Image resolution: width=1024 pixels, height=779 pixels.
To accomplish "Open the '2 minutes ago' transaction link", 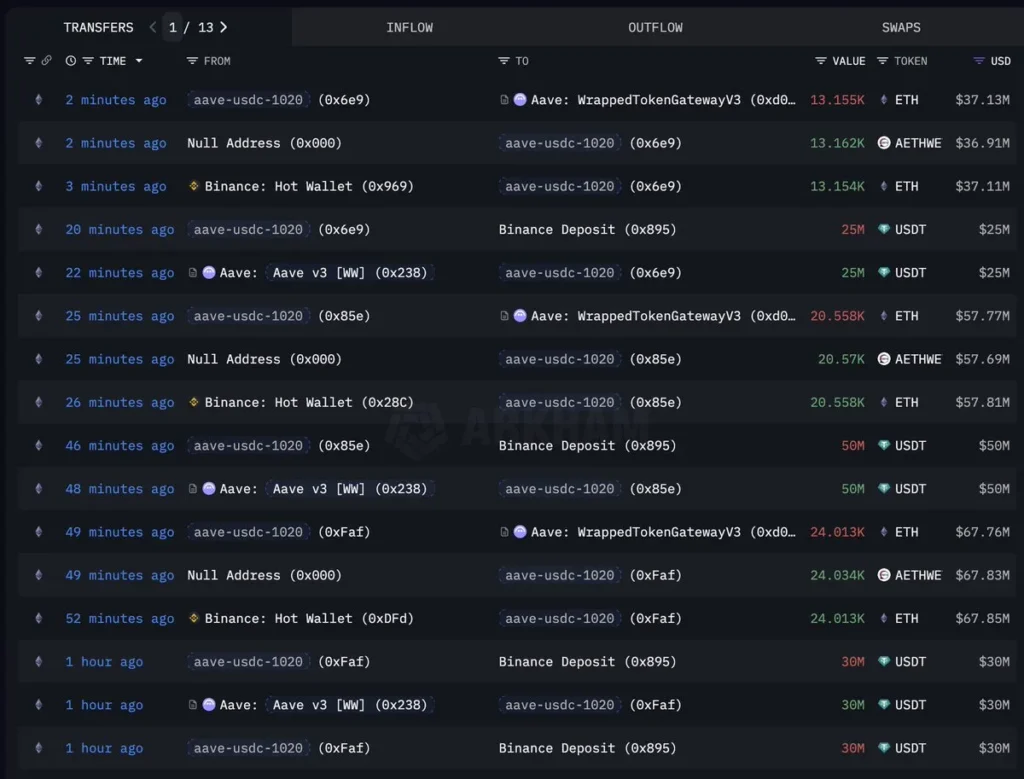I will pyautogui.click(x=115, y=100).
